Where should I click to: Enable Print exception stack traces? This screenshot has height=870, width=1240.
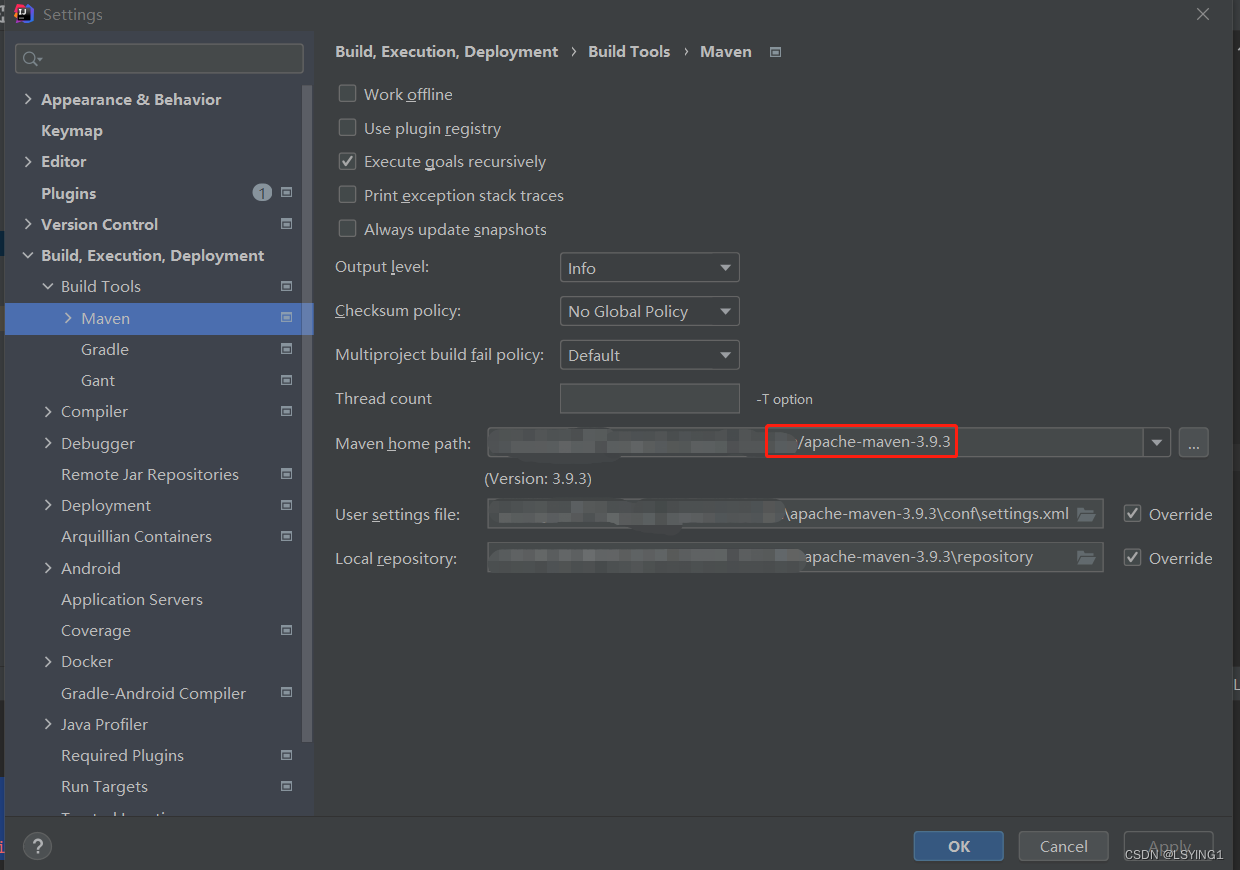pyautogui.click(x=347, y=195)
